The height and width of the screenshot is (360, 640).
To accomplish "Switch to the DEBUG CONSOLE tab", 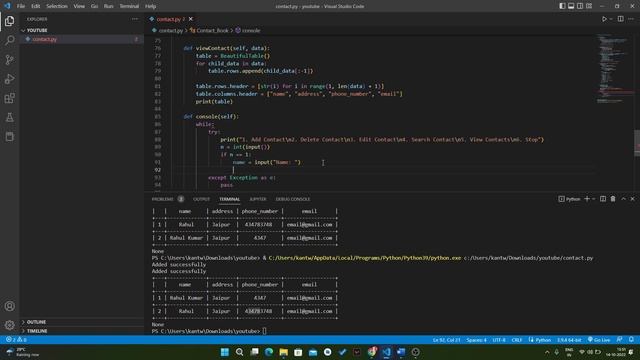I will (293, 199).
